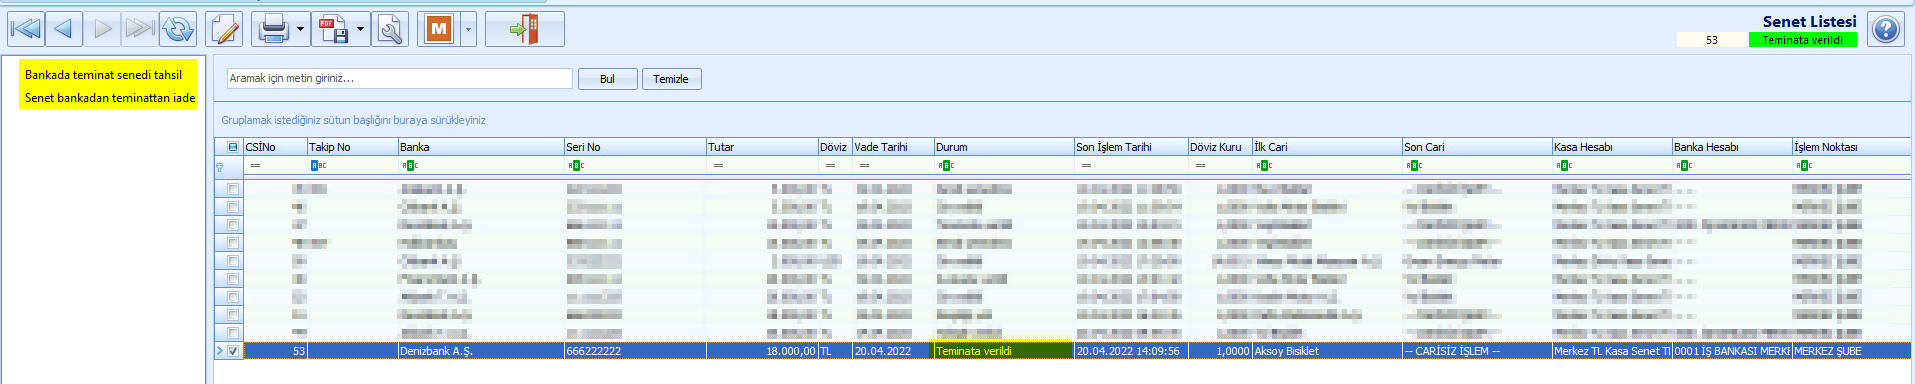Select the 1,0000 Döviz Kuru cell

[x=1220, y=351]
